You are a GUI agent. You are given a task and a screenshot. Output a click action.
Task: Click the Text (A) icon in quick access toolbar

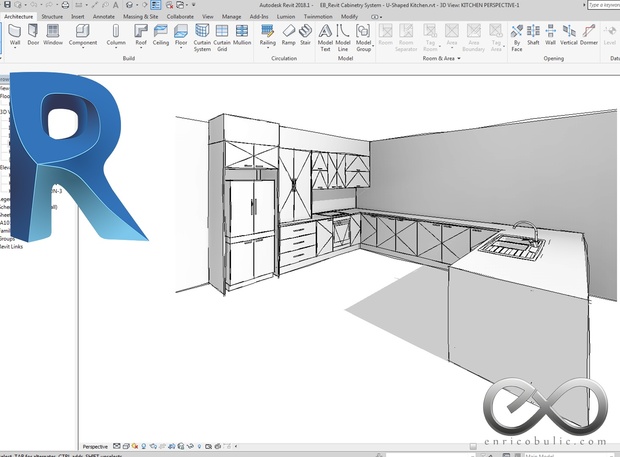click(115, 5)
